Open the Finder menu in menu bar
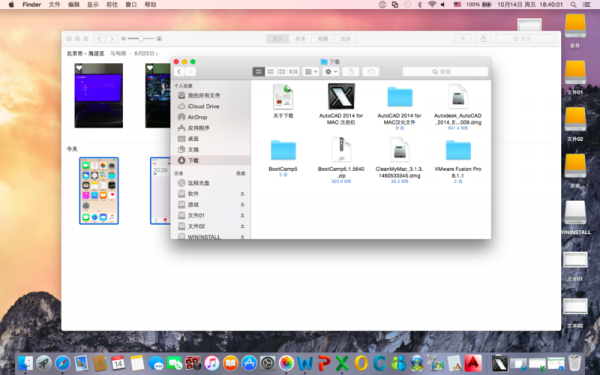 (32, 5)
